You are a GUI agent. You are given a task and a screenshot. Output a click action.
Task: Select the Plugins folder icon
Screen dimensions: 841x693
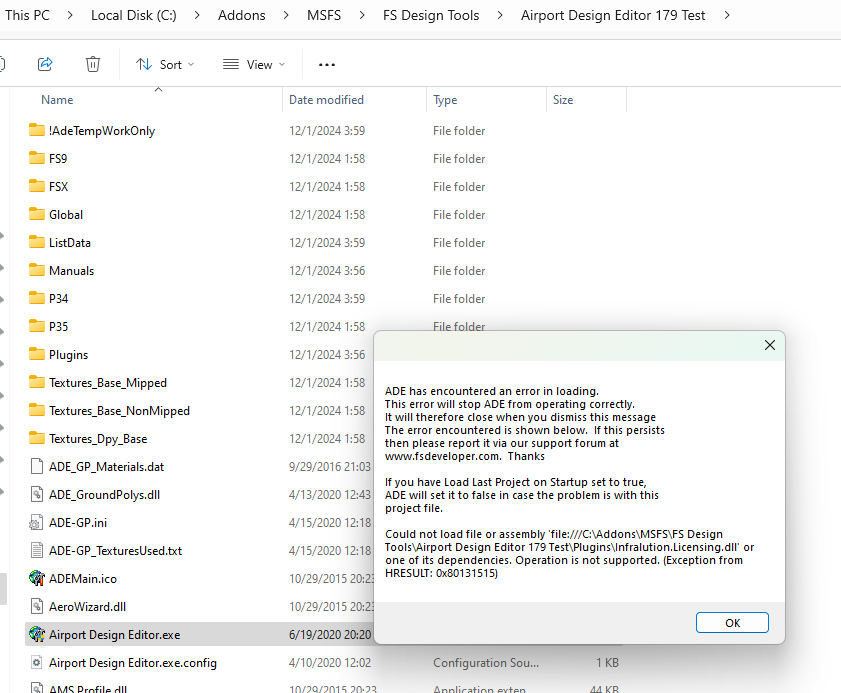[36, 355]
